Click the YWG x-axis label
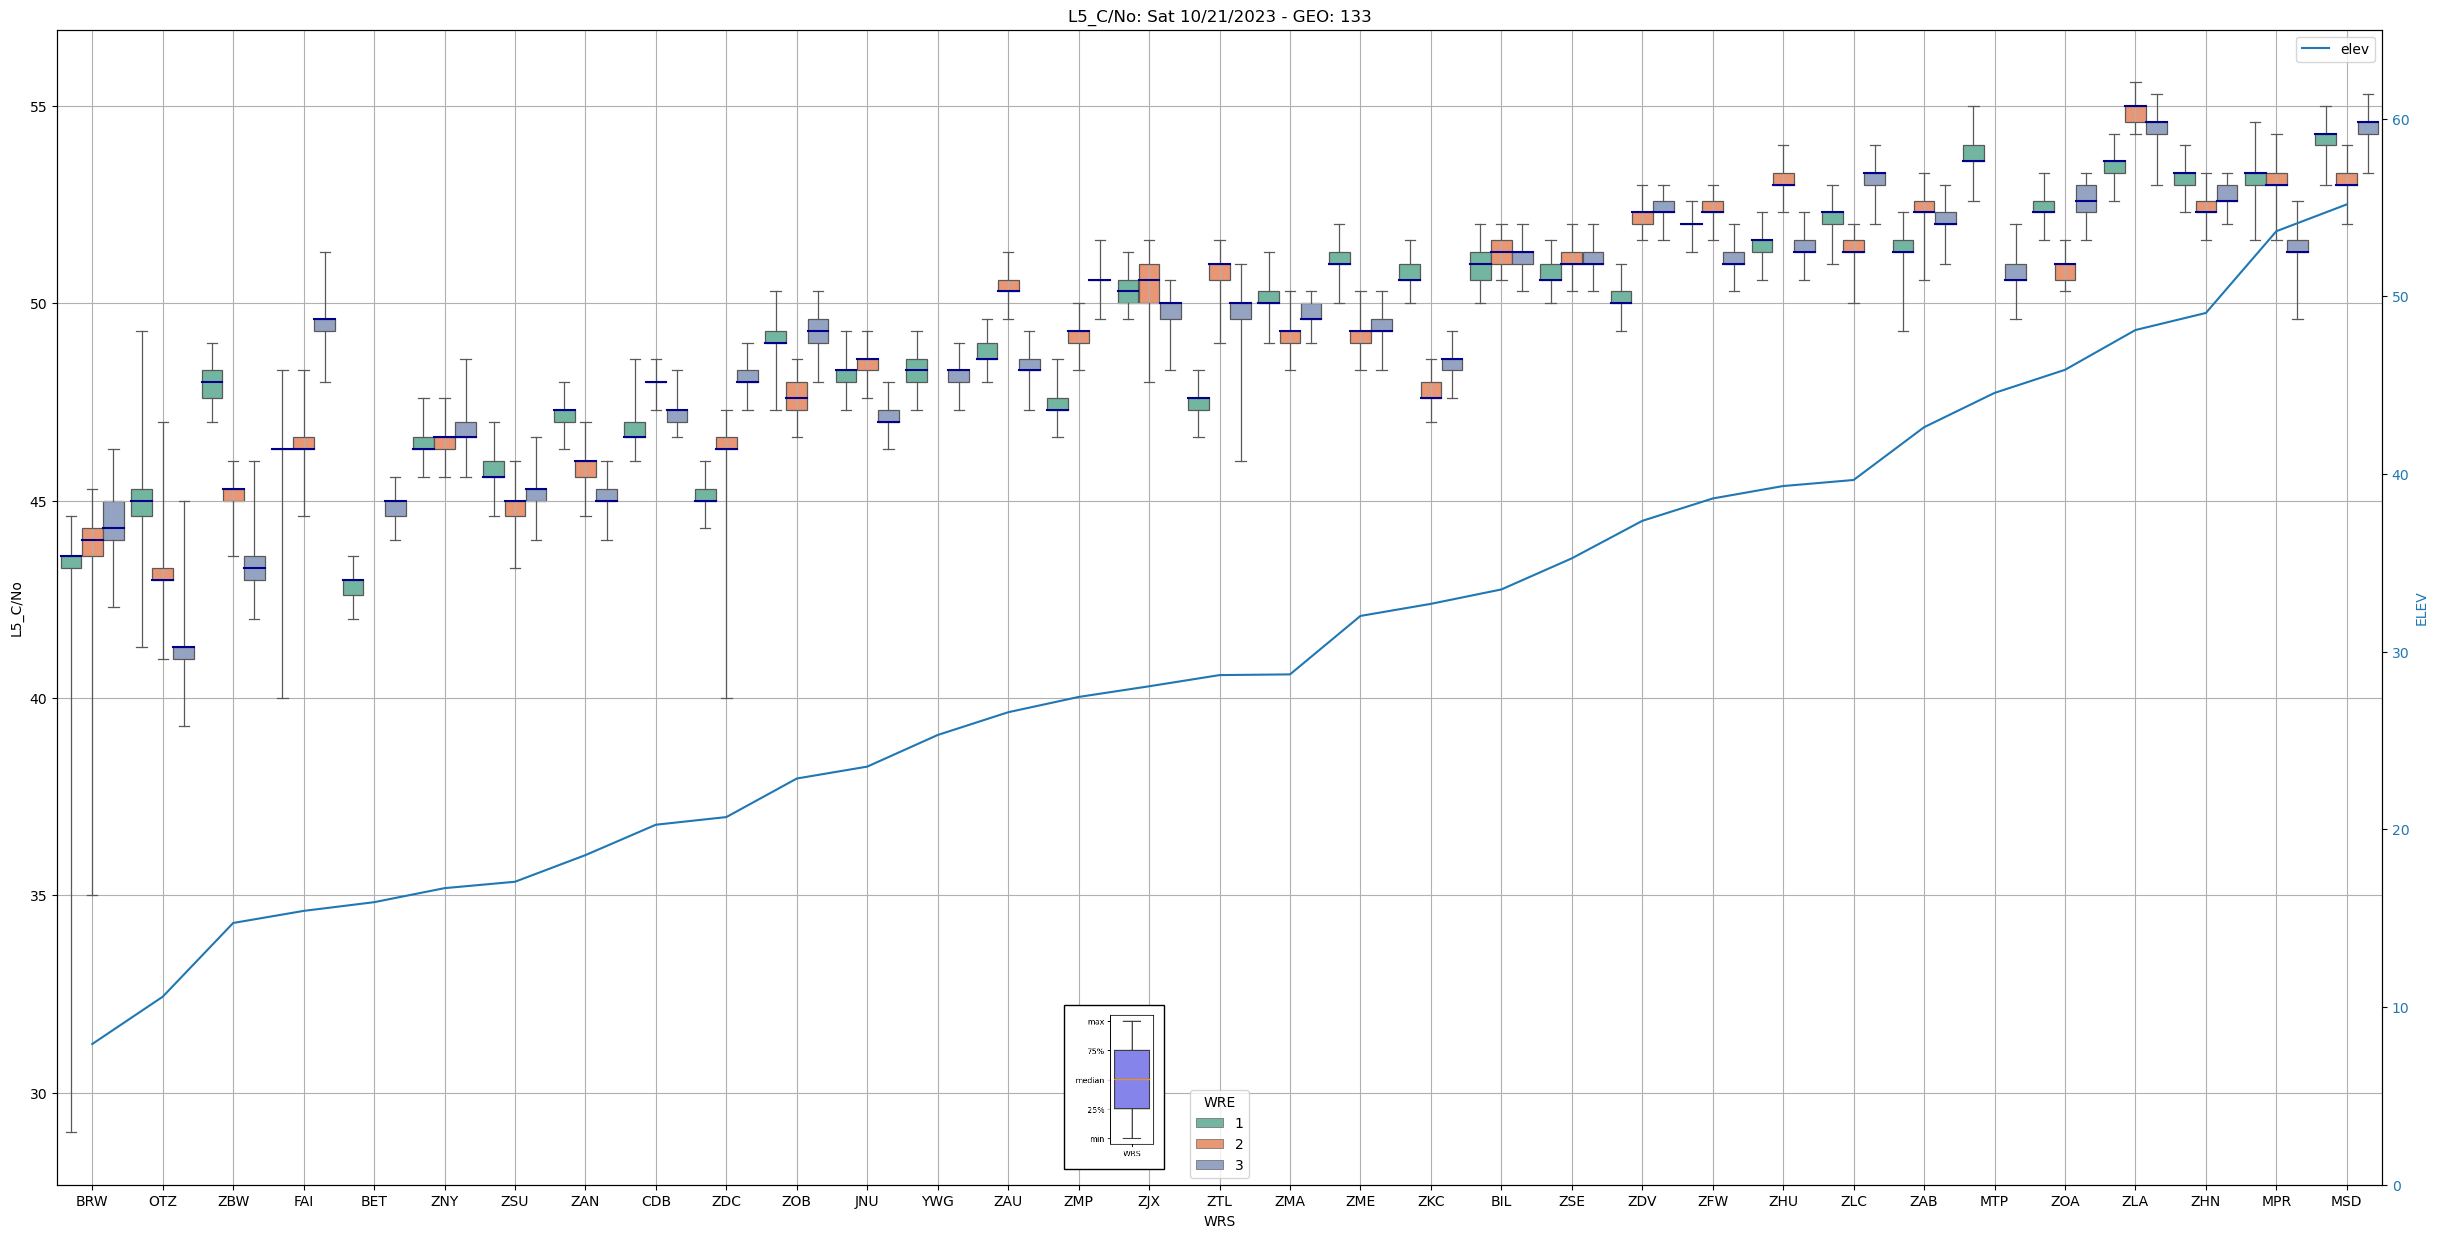Viewport: 2439px width, 1238px height. [937, 1201]
